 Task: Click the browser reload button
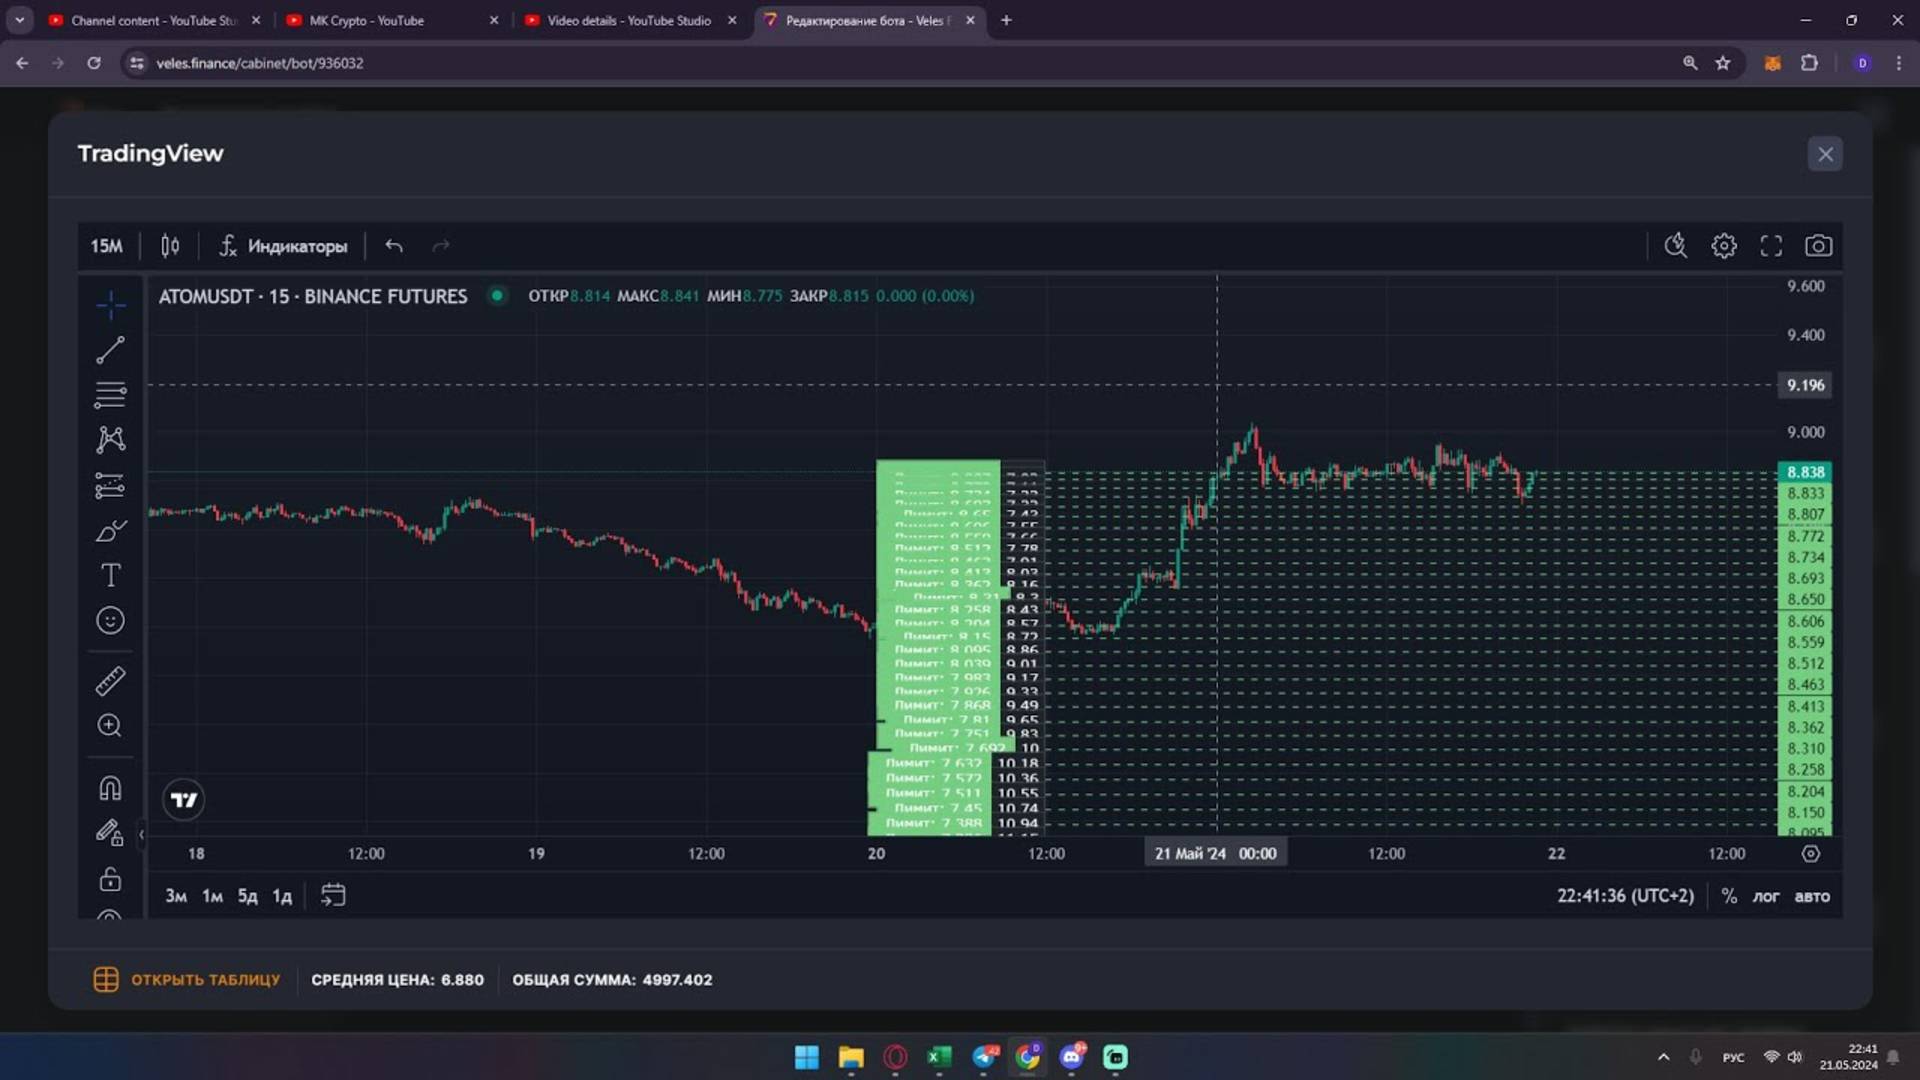tap(94, 63)
